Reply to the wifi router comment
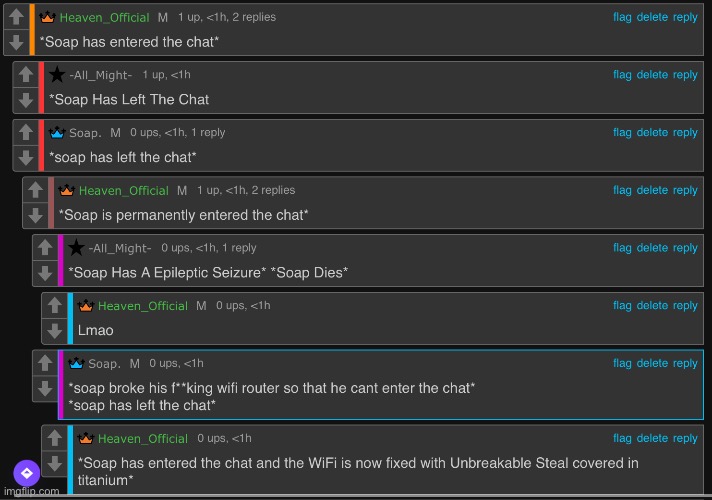 click(x=685, y=363)
